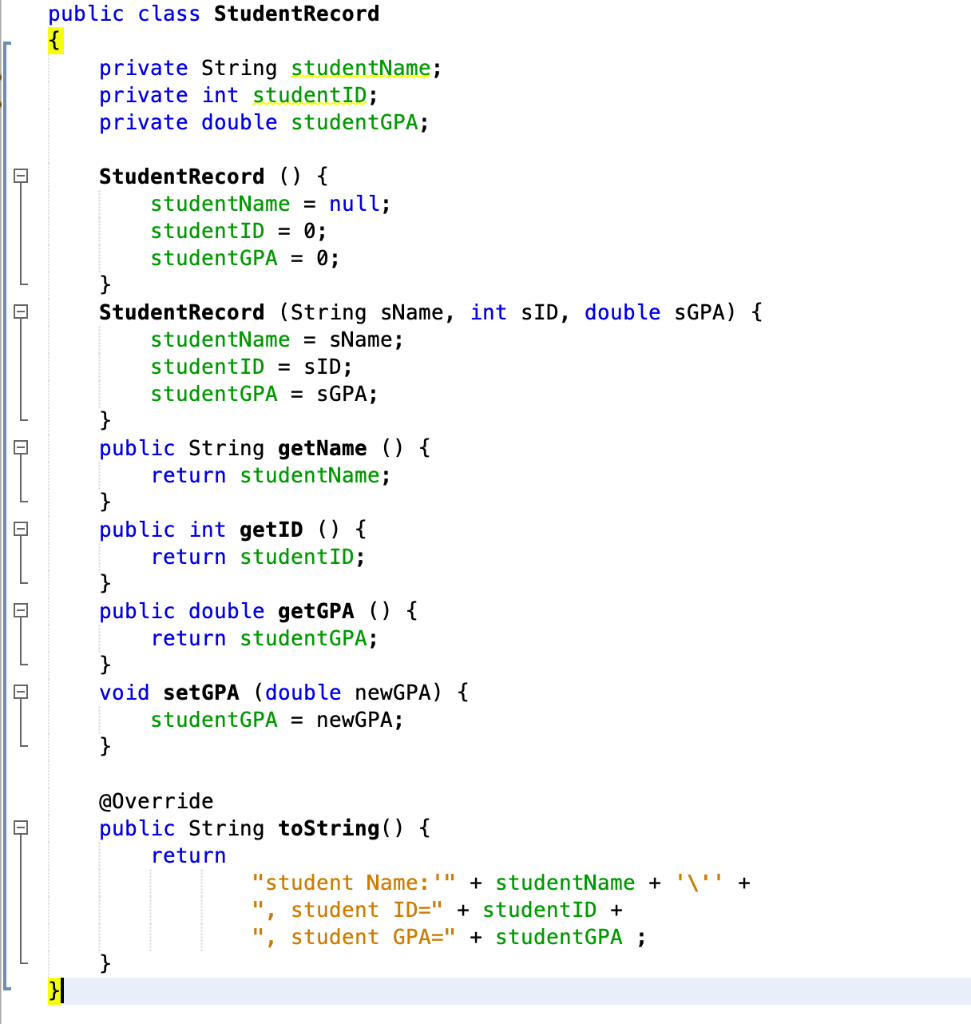Click the highlighted opening brace of the class

54,41
